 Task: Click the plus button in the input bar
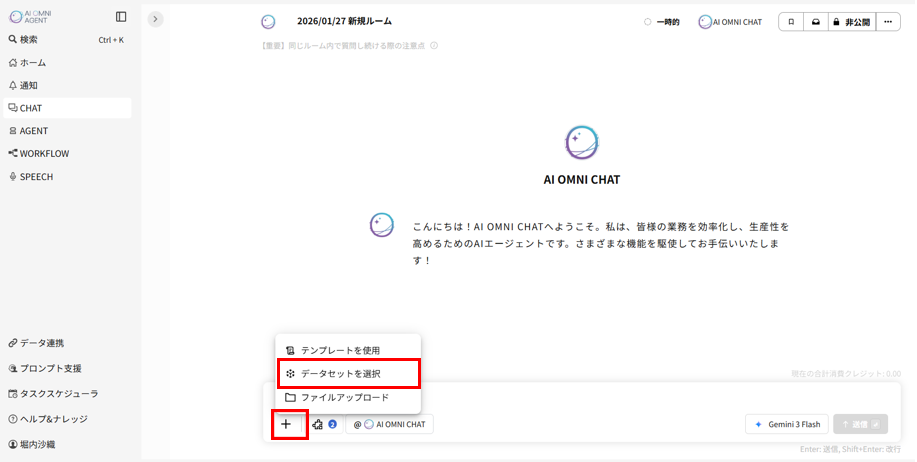(286, 424)
